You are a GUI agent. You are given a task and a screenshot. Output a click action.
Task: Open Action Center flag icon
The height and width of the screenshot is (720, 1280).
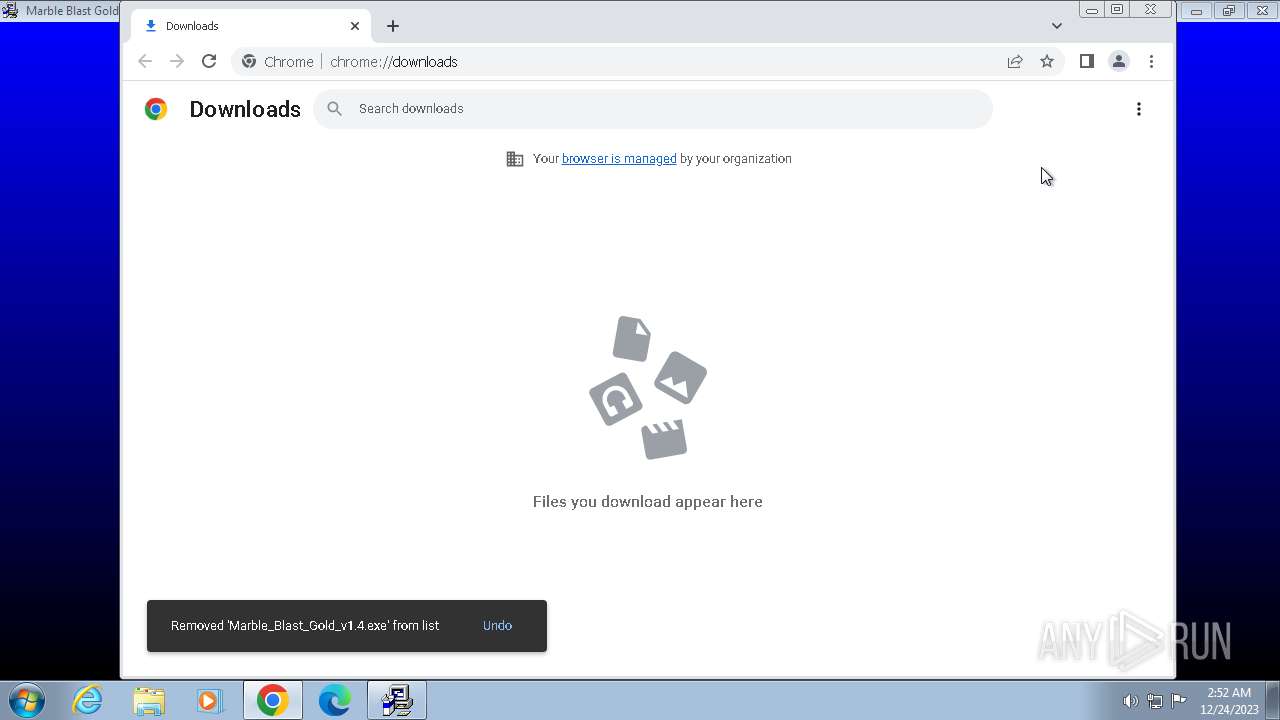1179,701
